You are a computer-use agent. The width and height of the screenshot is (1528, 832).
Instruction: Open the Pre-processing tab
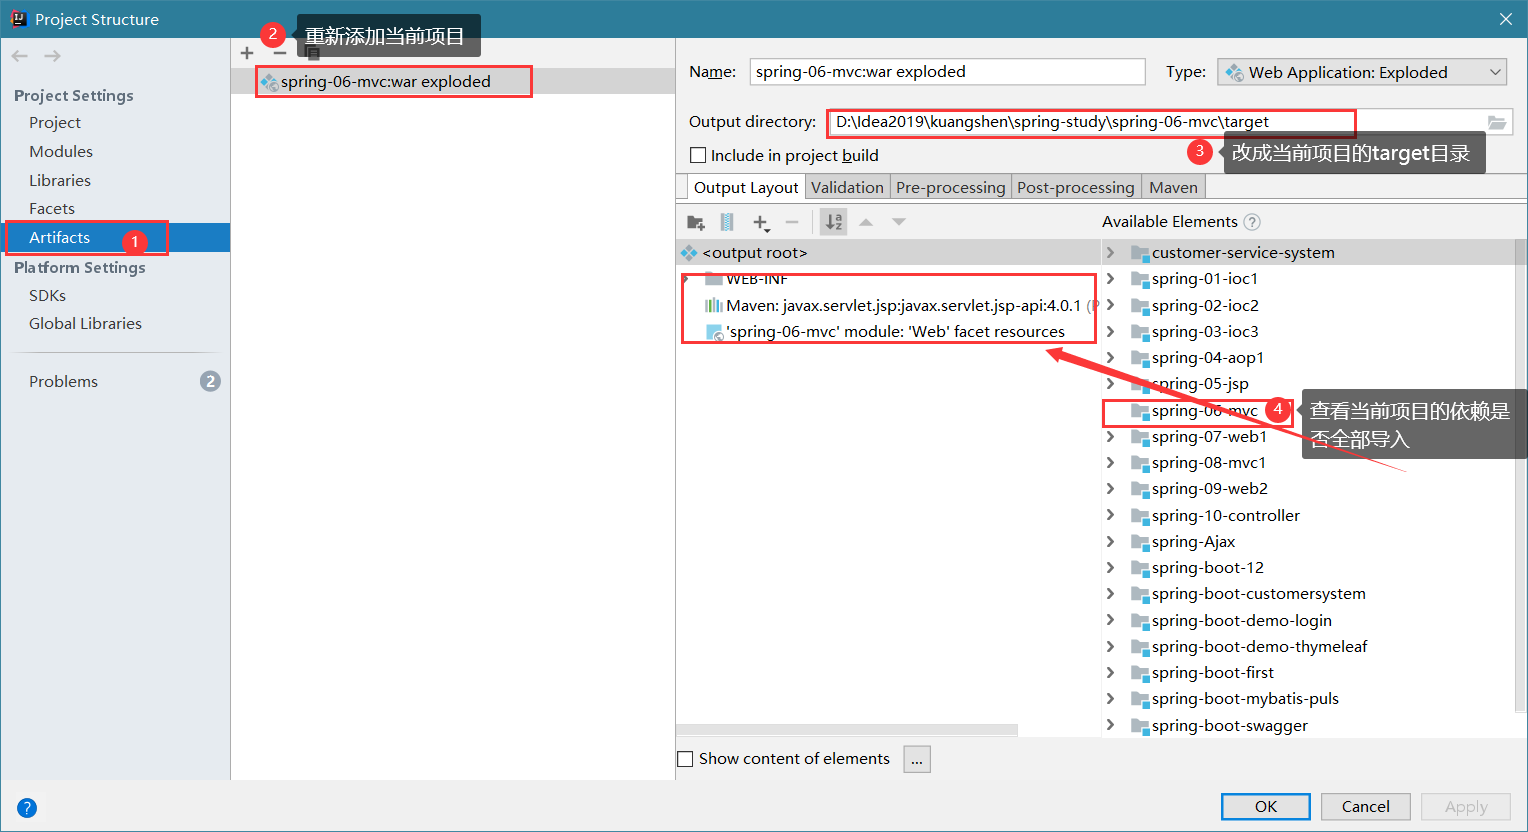click(950, 187)
